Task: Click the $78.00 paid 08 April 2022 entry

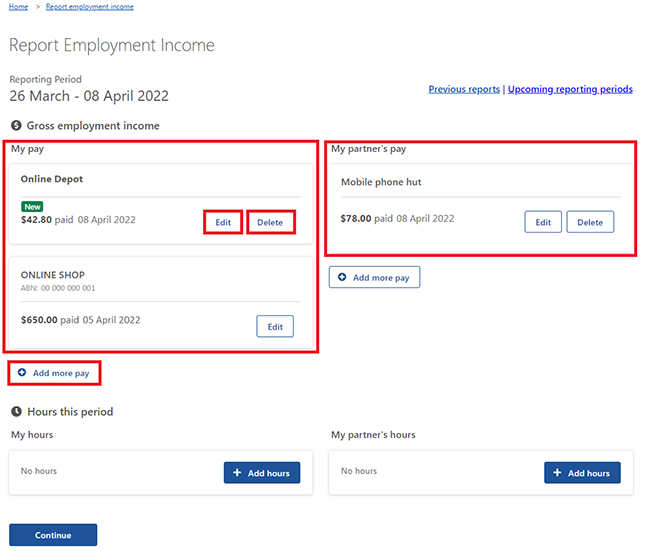Action: click(x=397, y=218)
